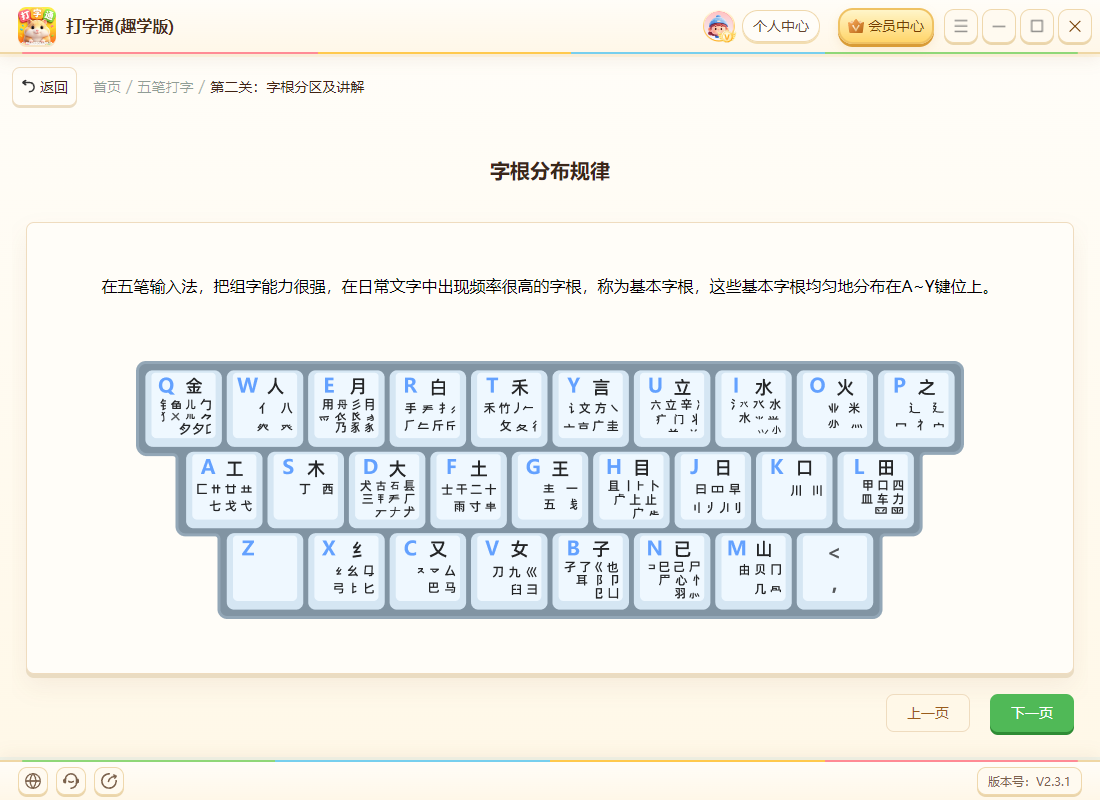This screenshot has height=800, width=1100.
Task: Click the N 已 key
Action: [672, 570]
